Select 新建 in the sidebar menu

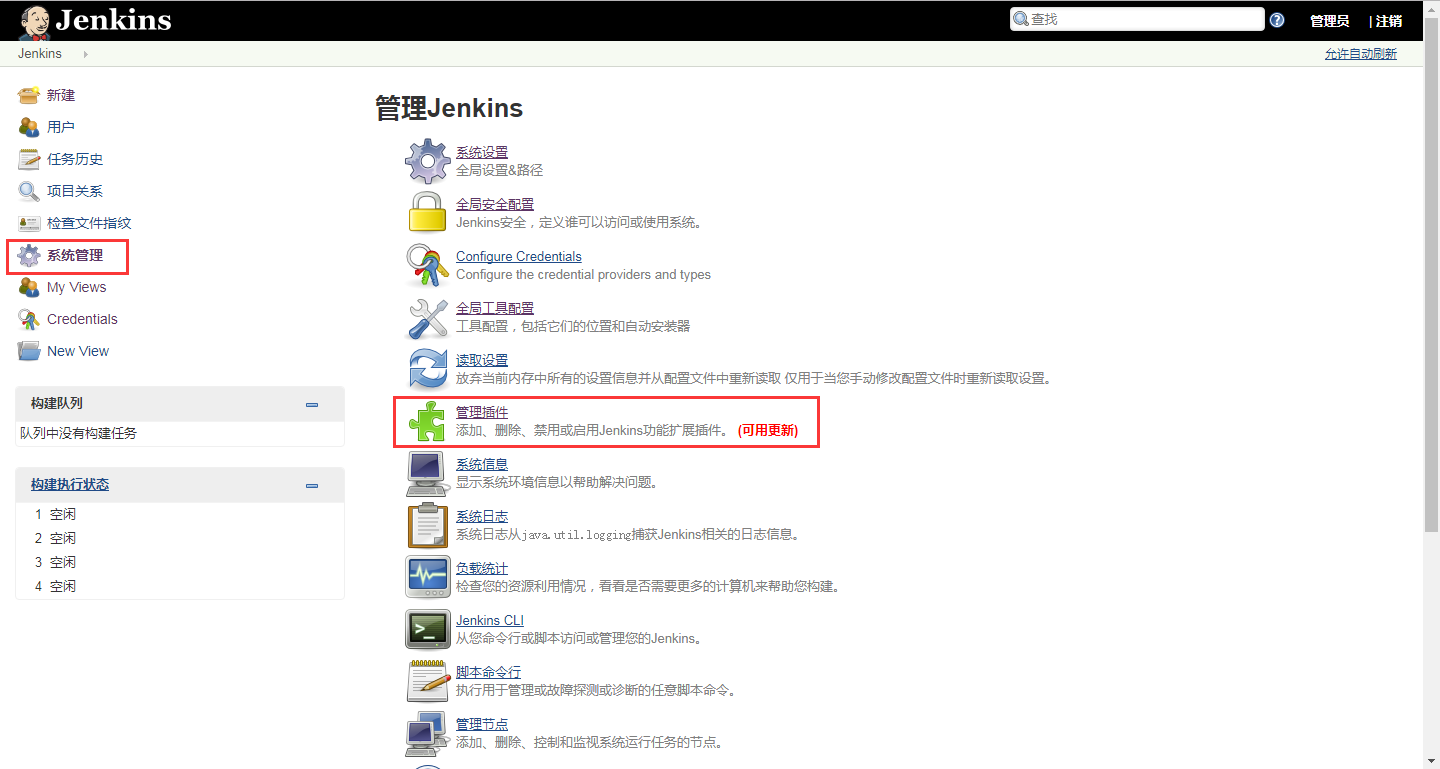click(61, 95)
